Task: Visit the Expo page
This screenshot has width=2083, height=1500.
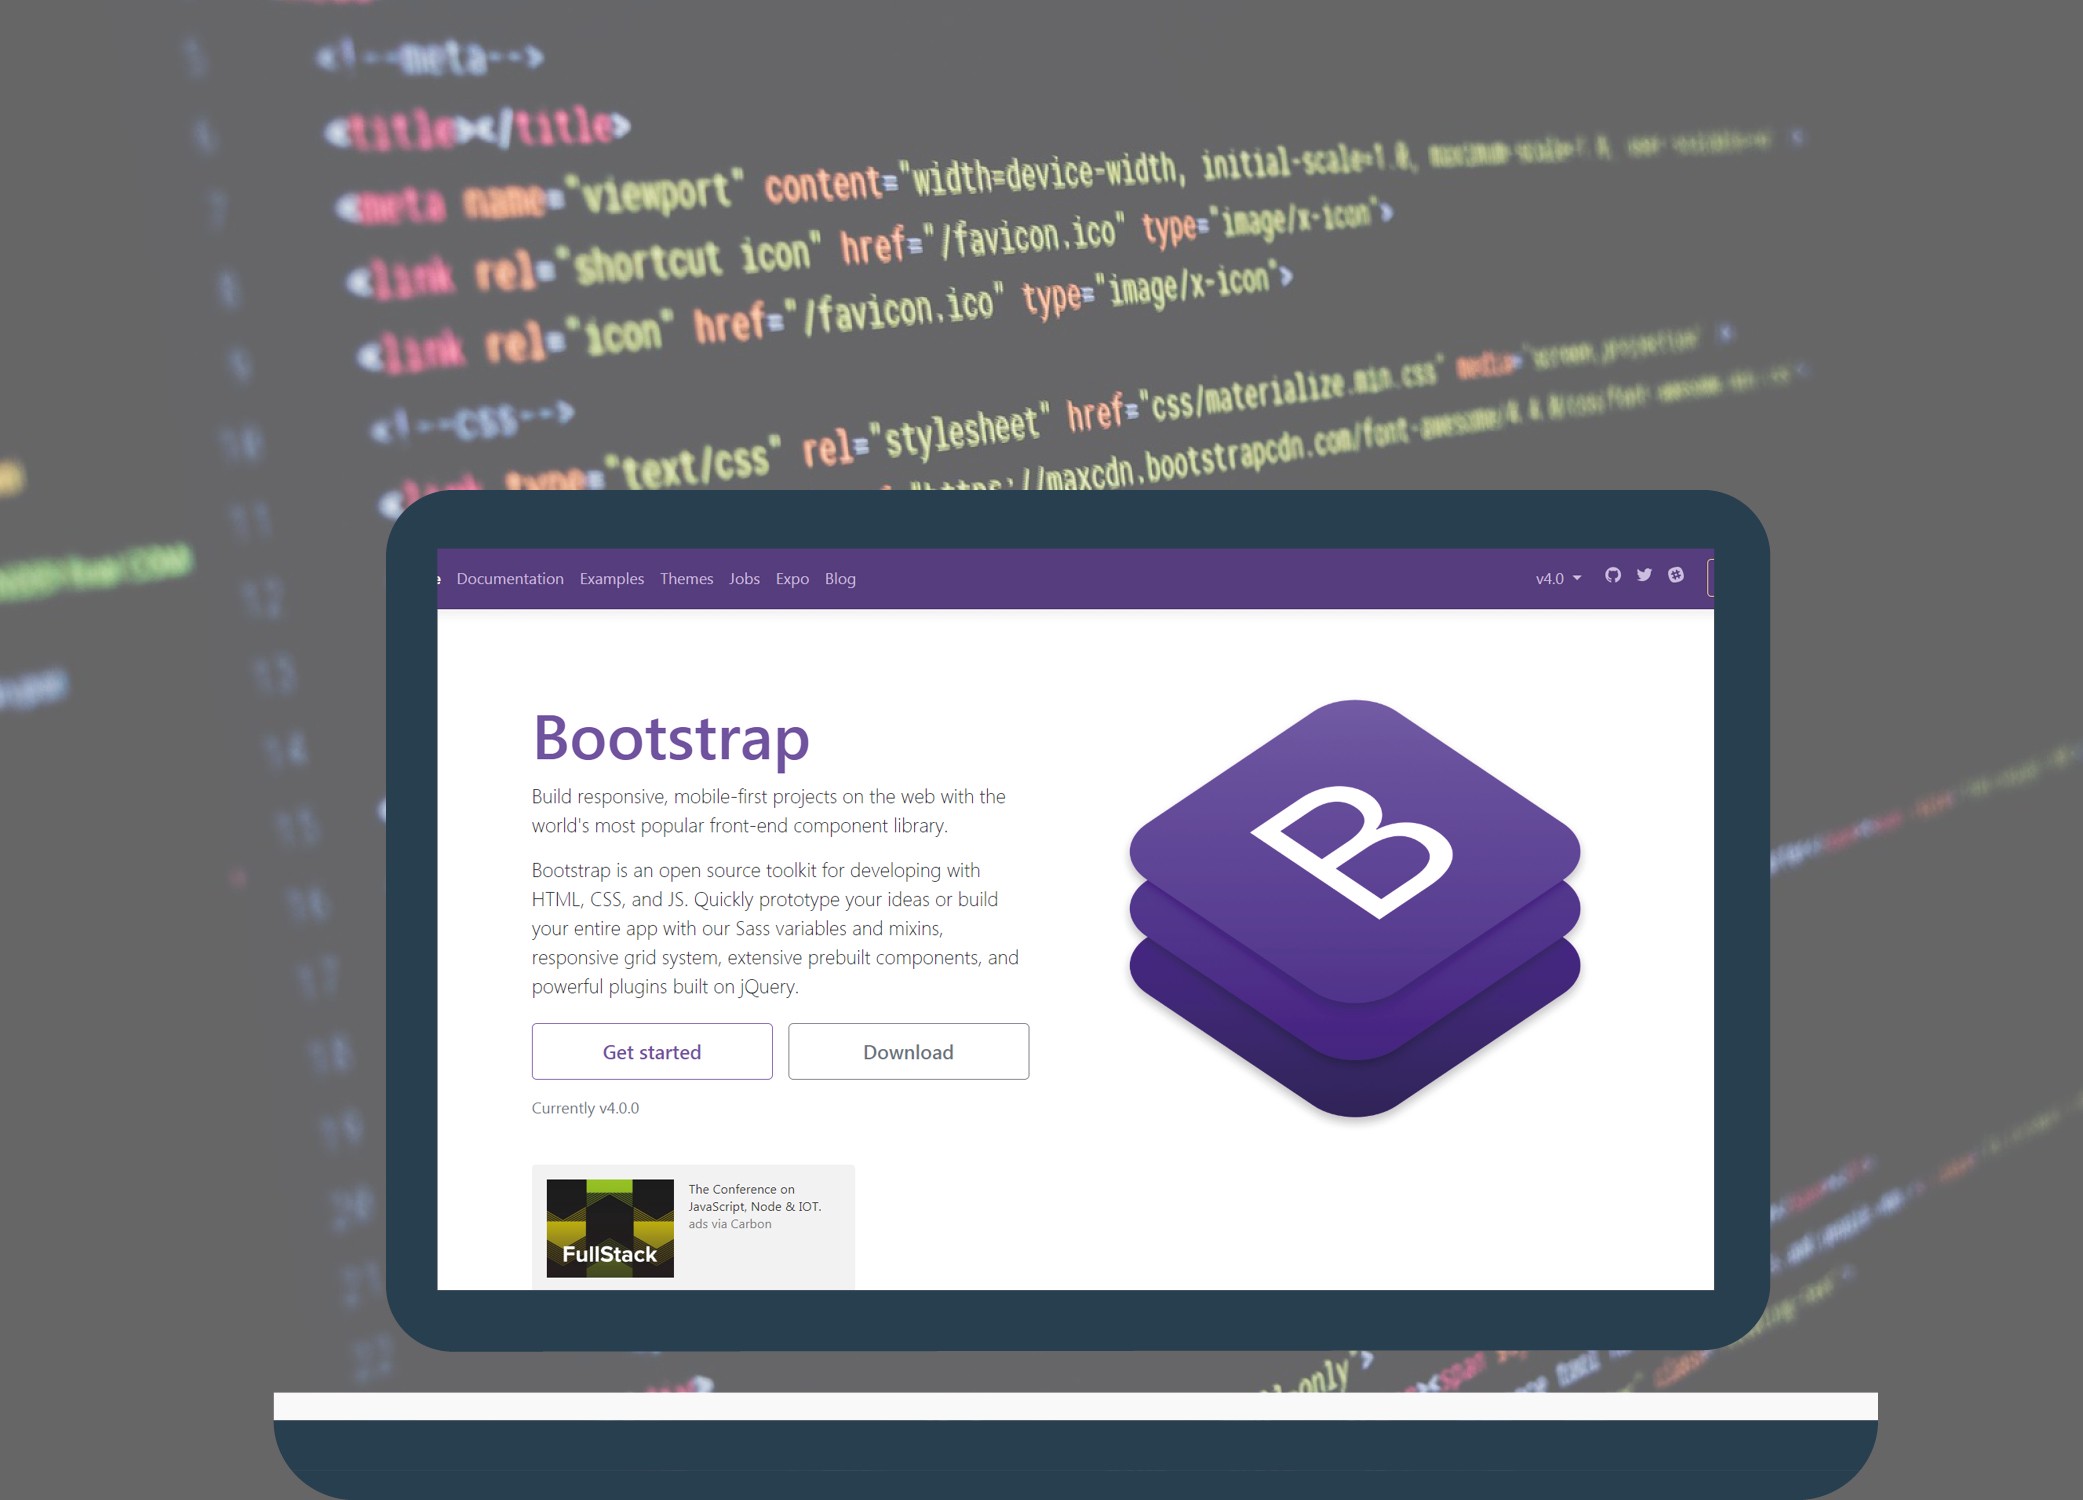Action: (x=792, y=578)
